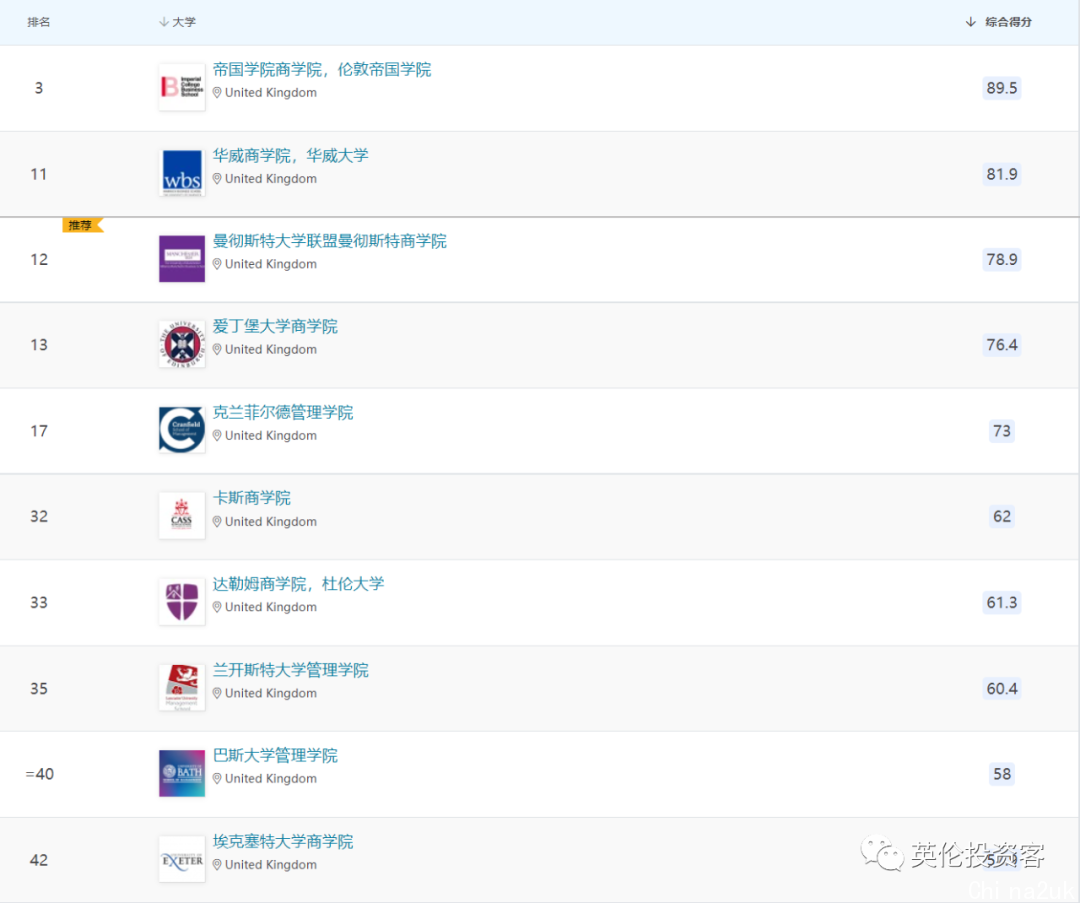Click rank number 12

click(x=39, y=260)
